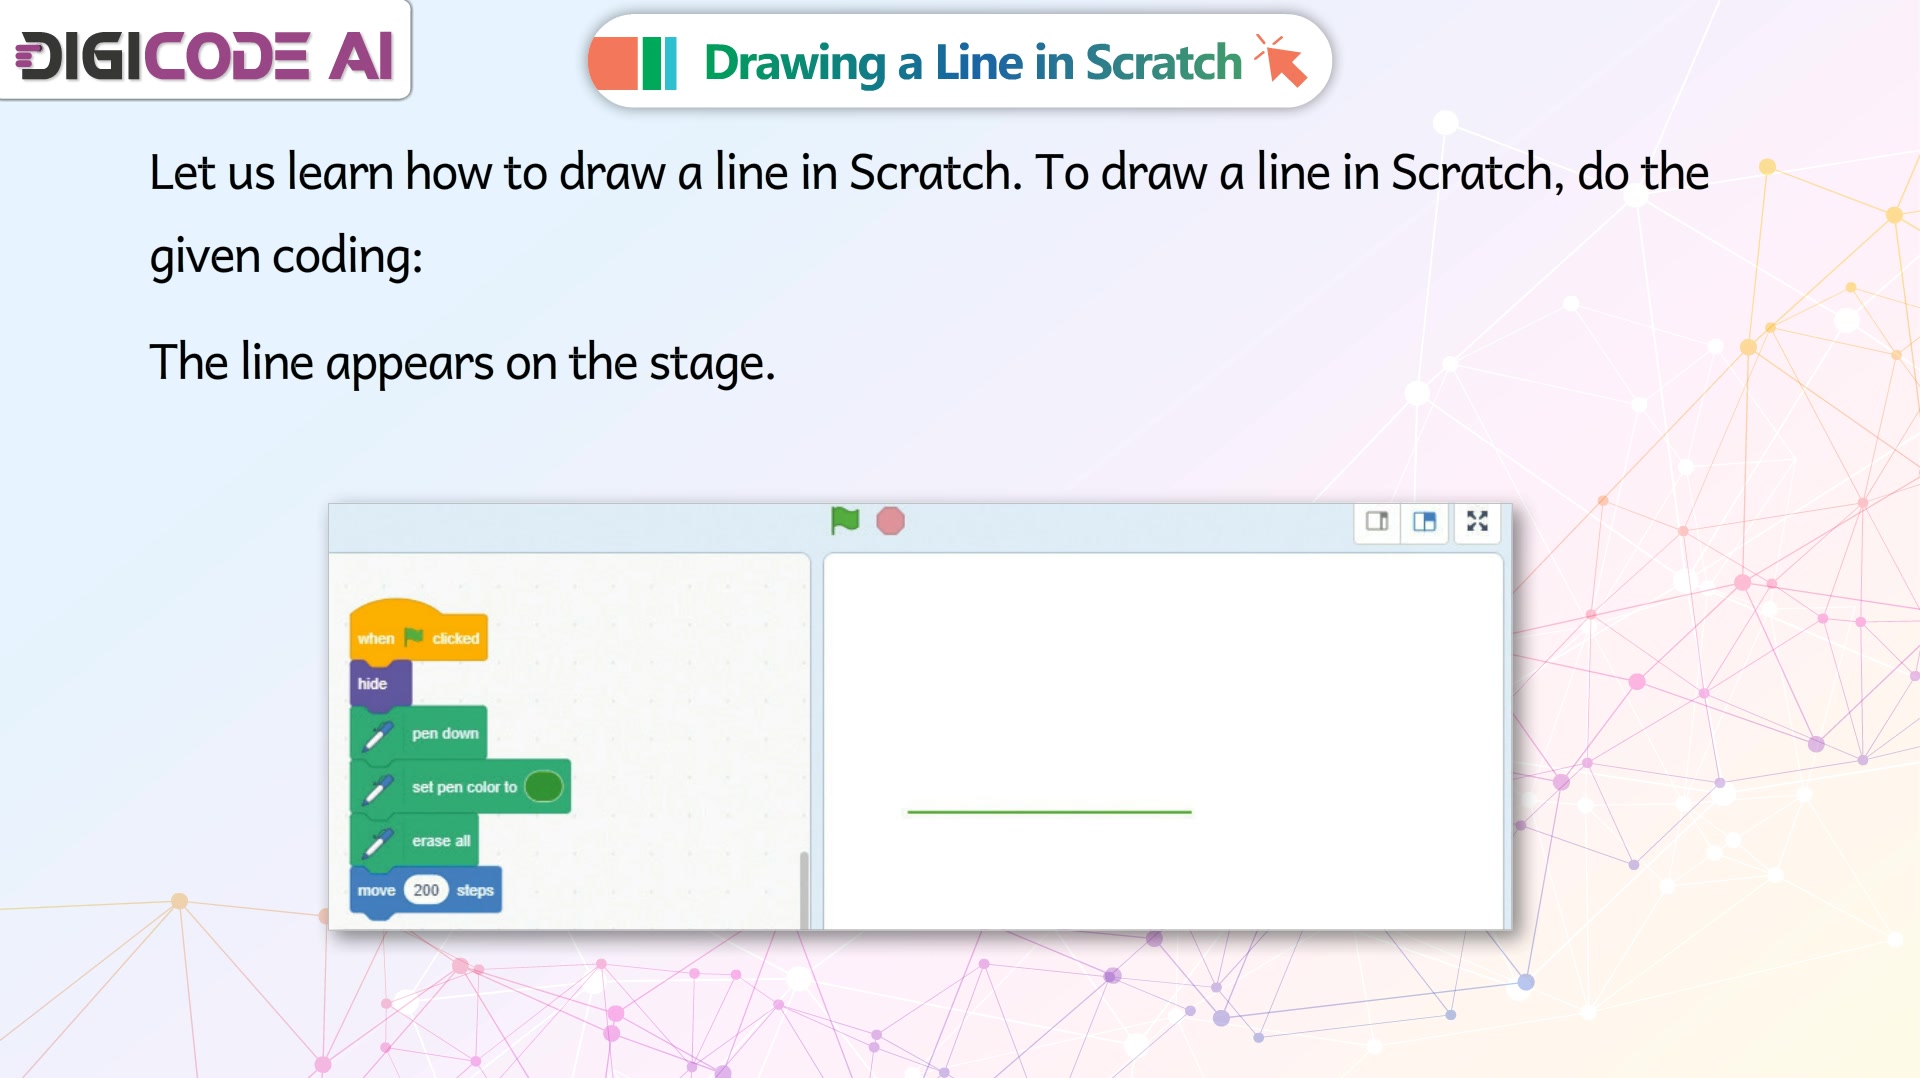The height and width of the screenshot is (1078, 1920).
Task: Click the green flag icon inside hat block
Action: click(414, 637)
